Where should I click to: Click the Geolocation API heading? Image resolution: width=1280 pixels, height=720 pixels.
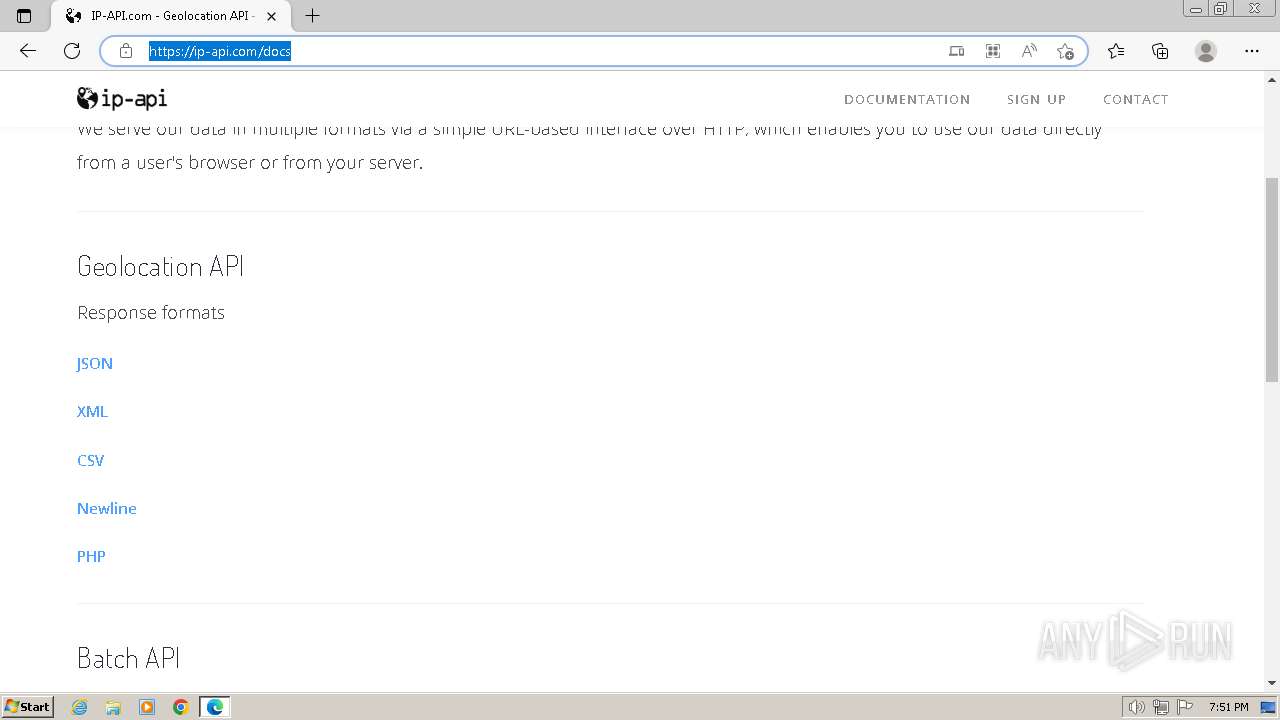[x=160, y=266]
